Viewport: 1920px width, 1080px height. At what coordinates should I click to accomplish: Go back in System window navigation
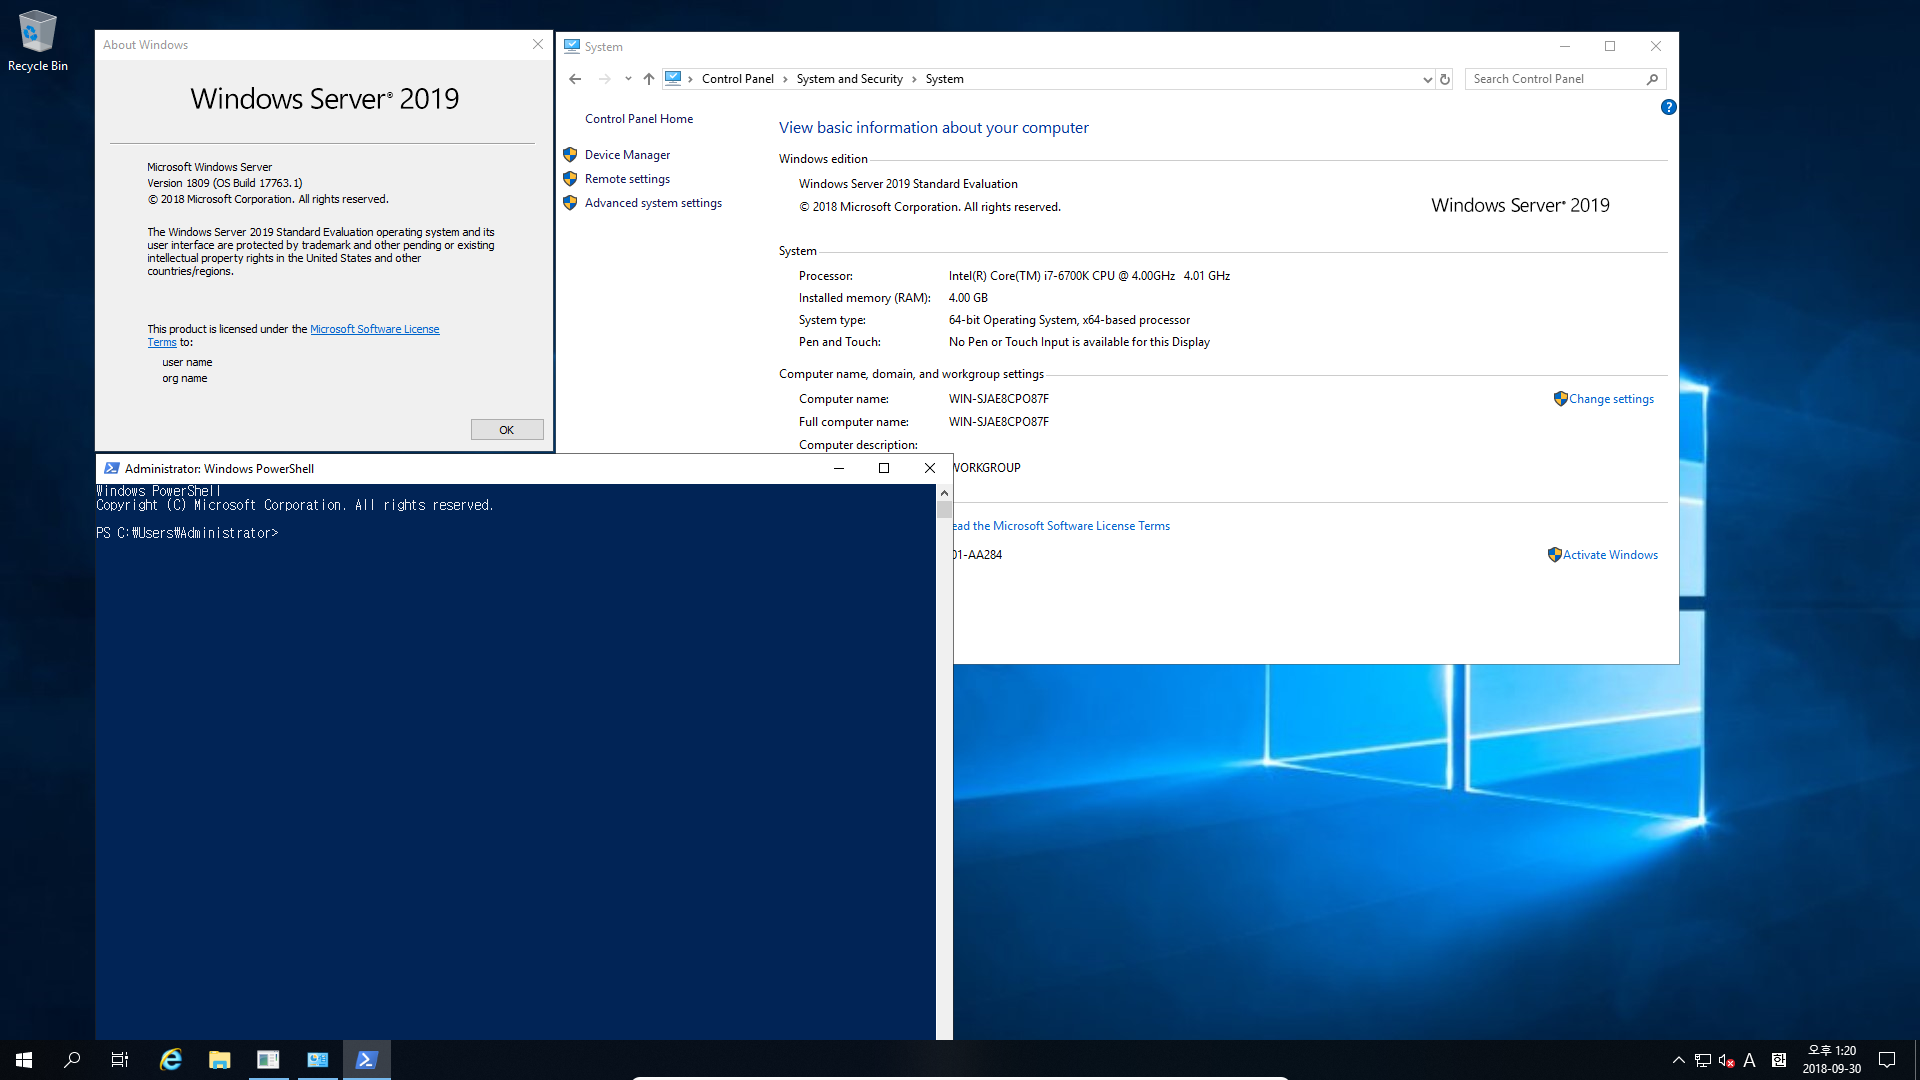coord(575,79)
